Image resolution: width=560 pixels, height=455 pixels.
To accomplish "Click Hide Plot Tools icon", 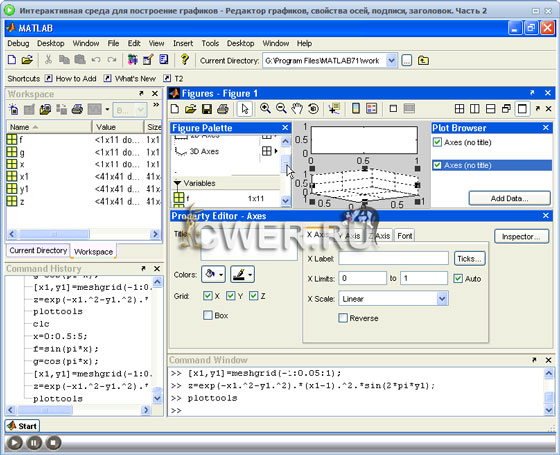I will (x=393, y=108).
